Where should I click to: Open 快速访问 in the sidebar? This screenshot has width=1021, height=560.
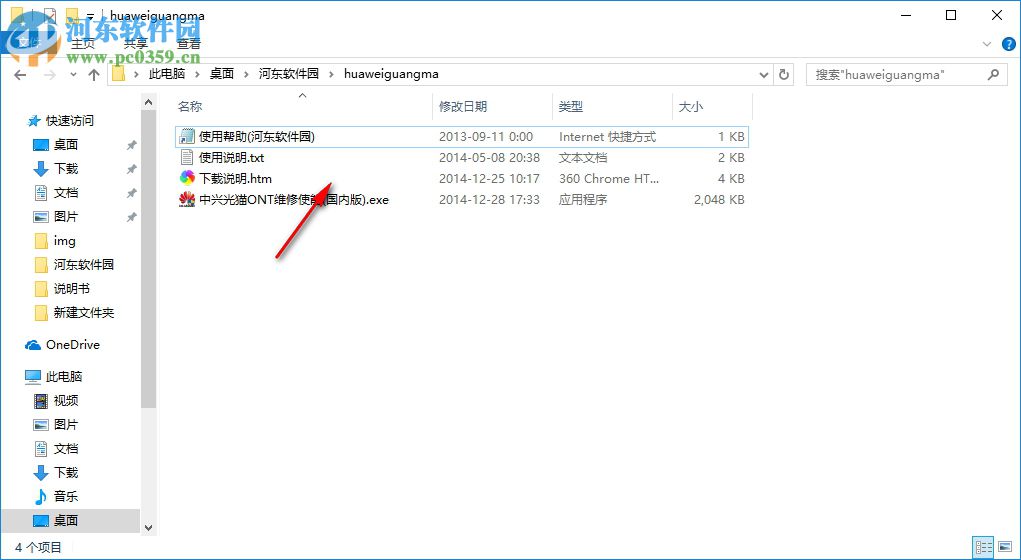click(70, 120)
